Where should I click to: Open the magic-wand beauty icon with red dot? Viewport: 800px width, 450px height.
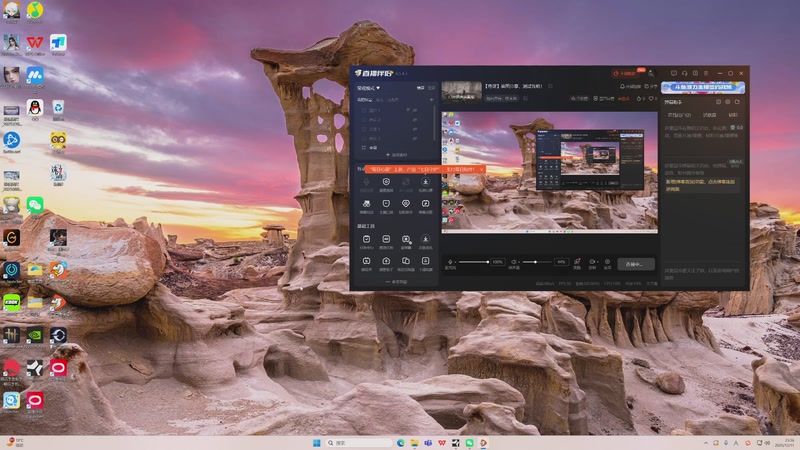pyautogui.click(x=577, y=262)
